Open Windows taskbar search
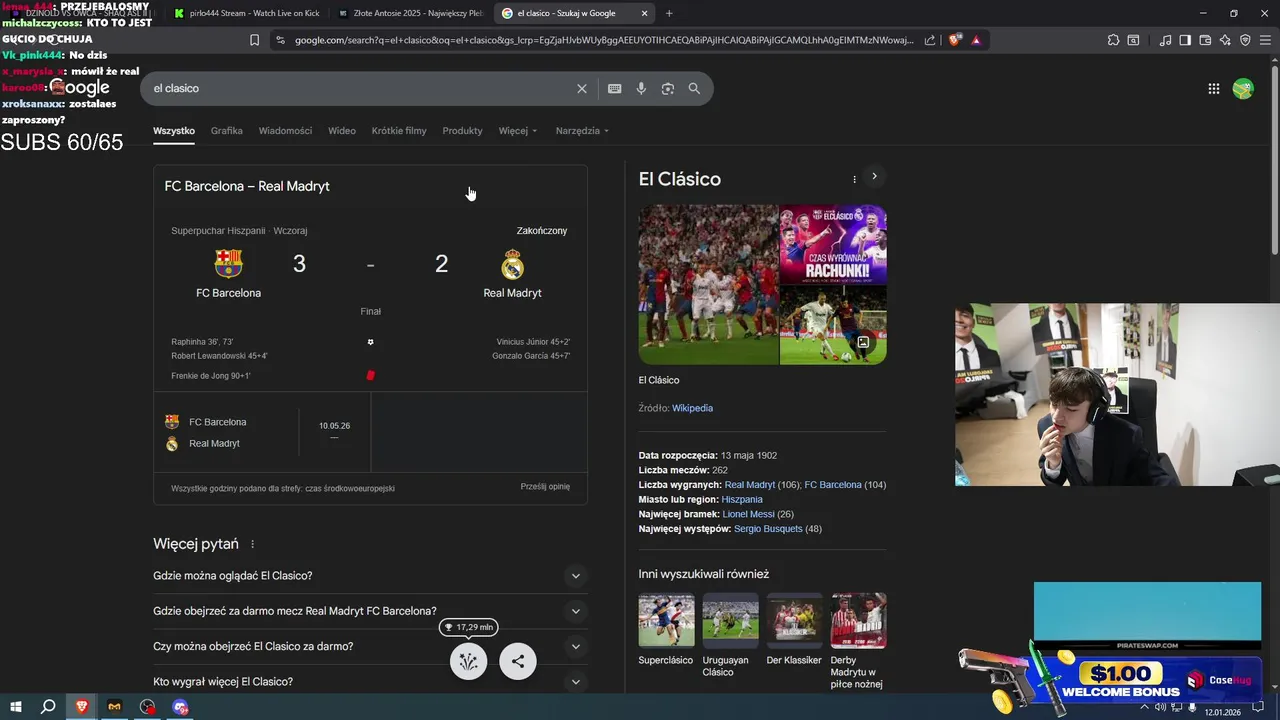 (48, 707)
